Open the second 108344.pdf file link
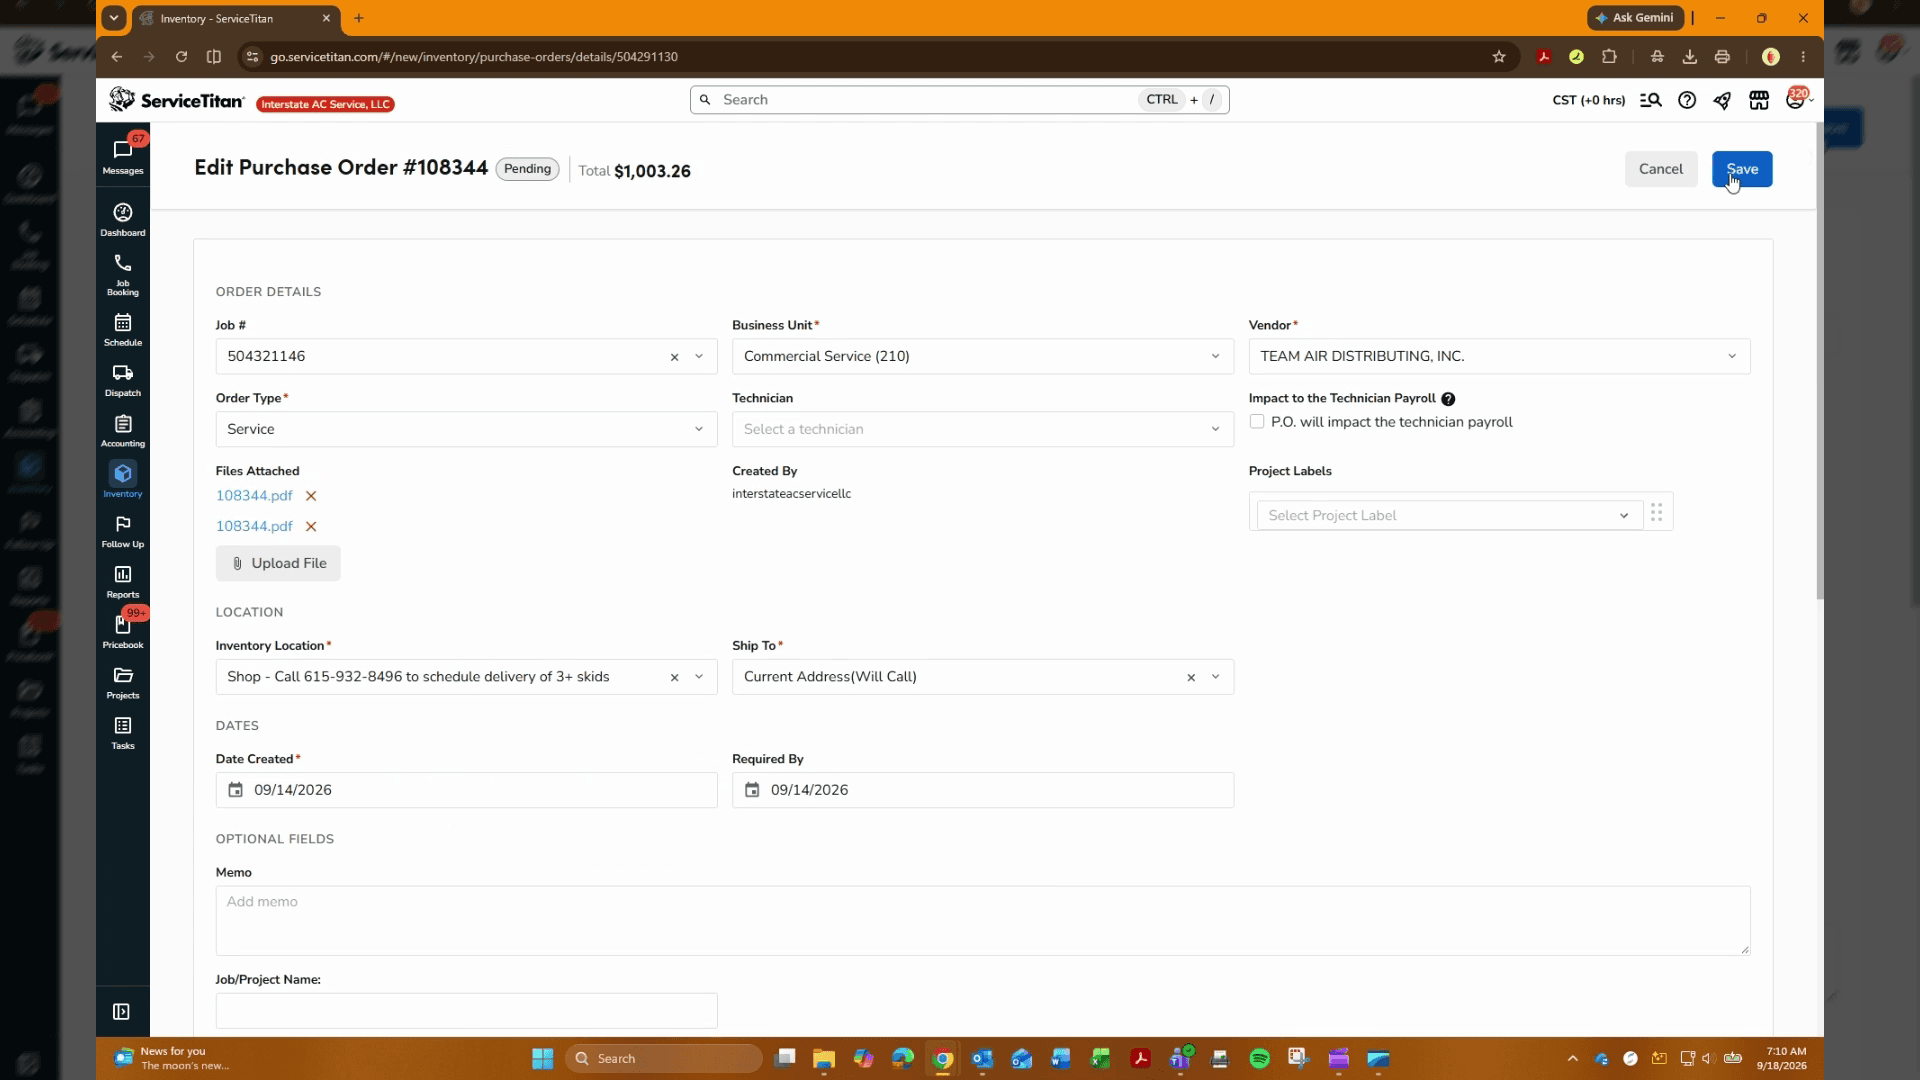This screenshot has height=1080, width=1920. pos(254,526)
